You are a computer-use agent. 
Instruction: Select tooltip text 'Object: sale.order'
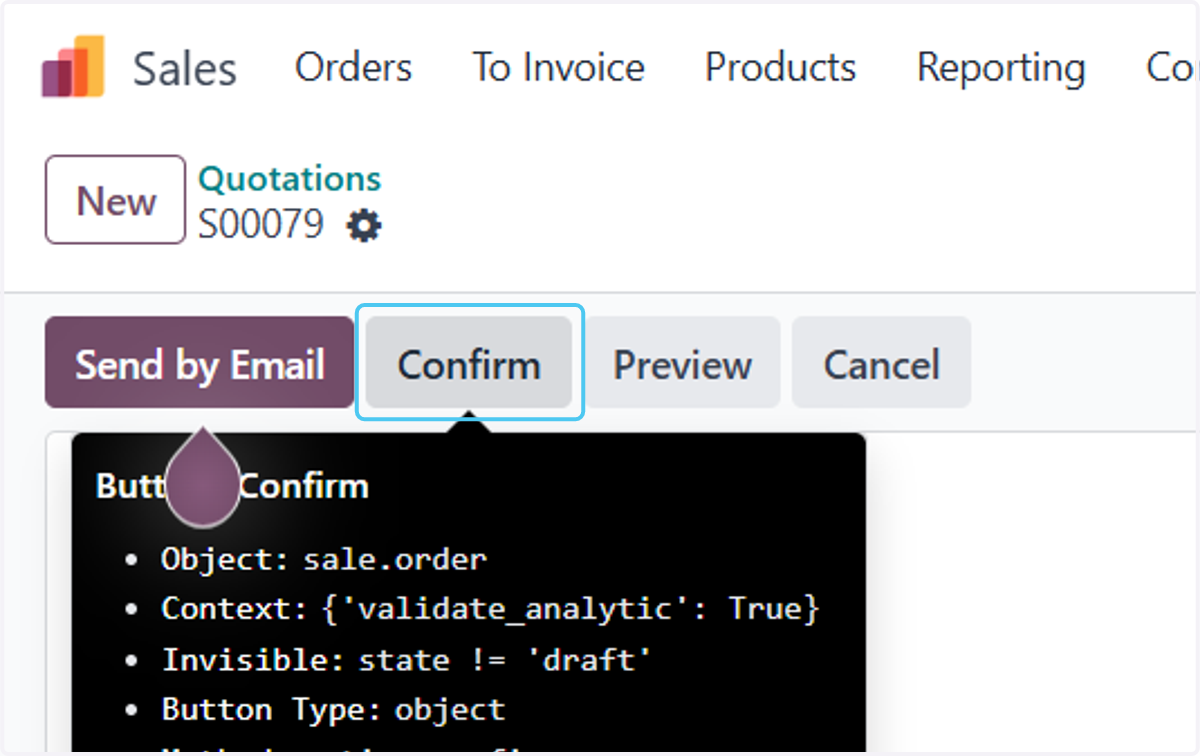324,559
